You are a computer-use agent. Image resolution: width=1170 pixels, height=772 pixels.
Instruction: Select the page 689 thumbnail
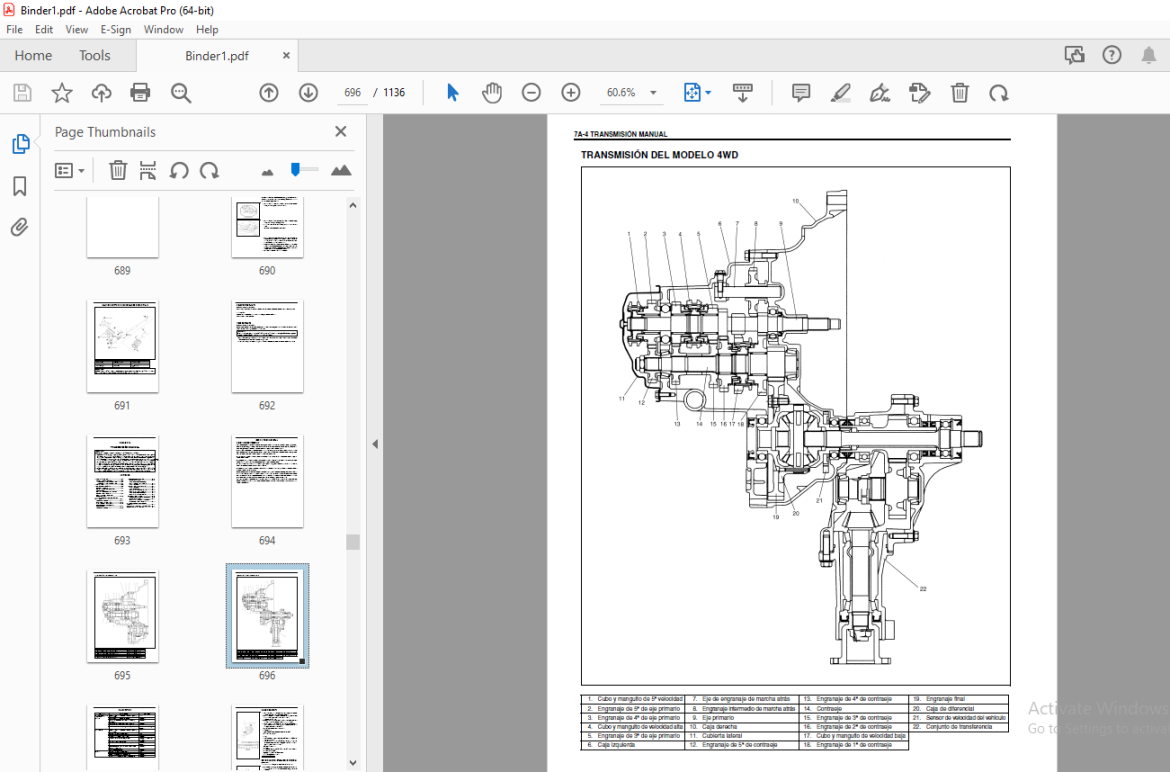tap(122, 227)
